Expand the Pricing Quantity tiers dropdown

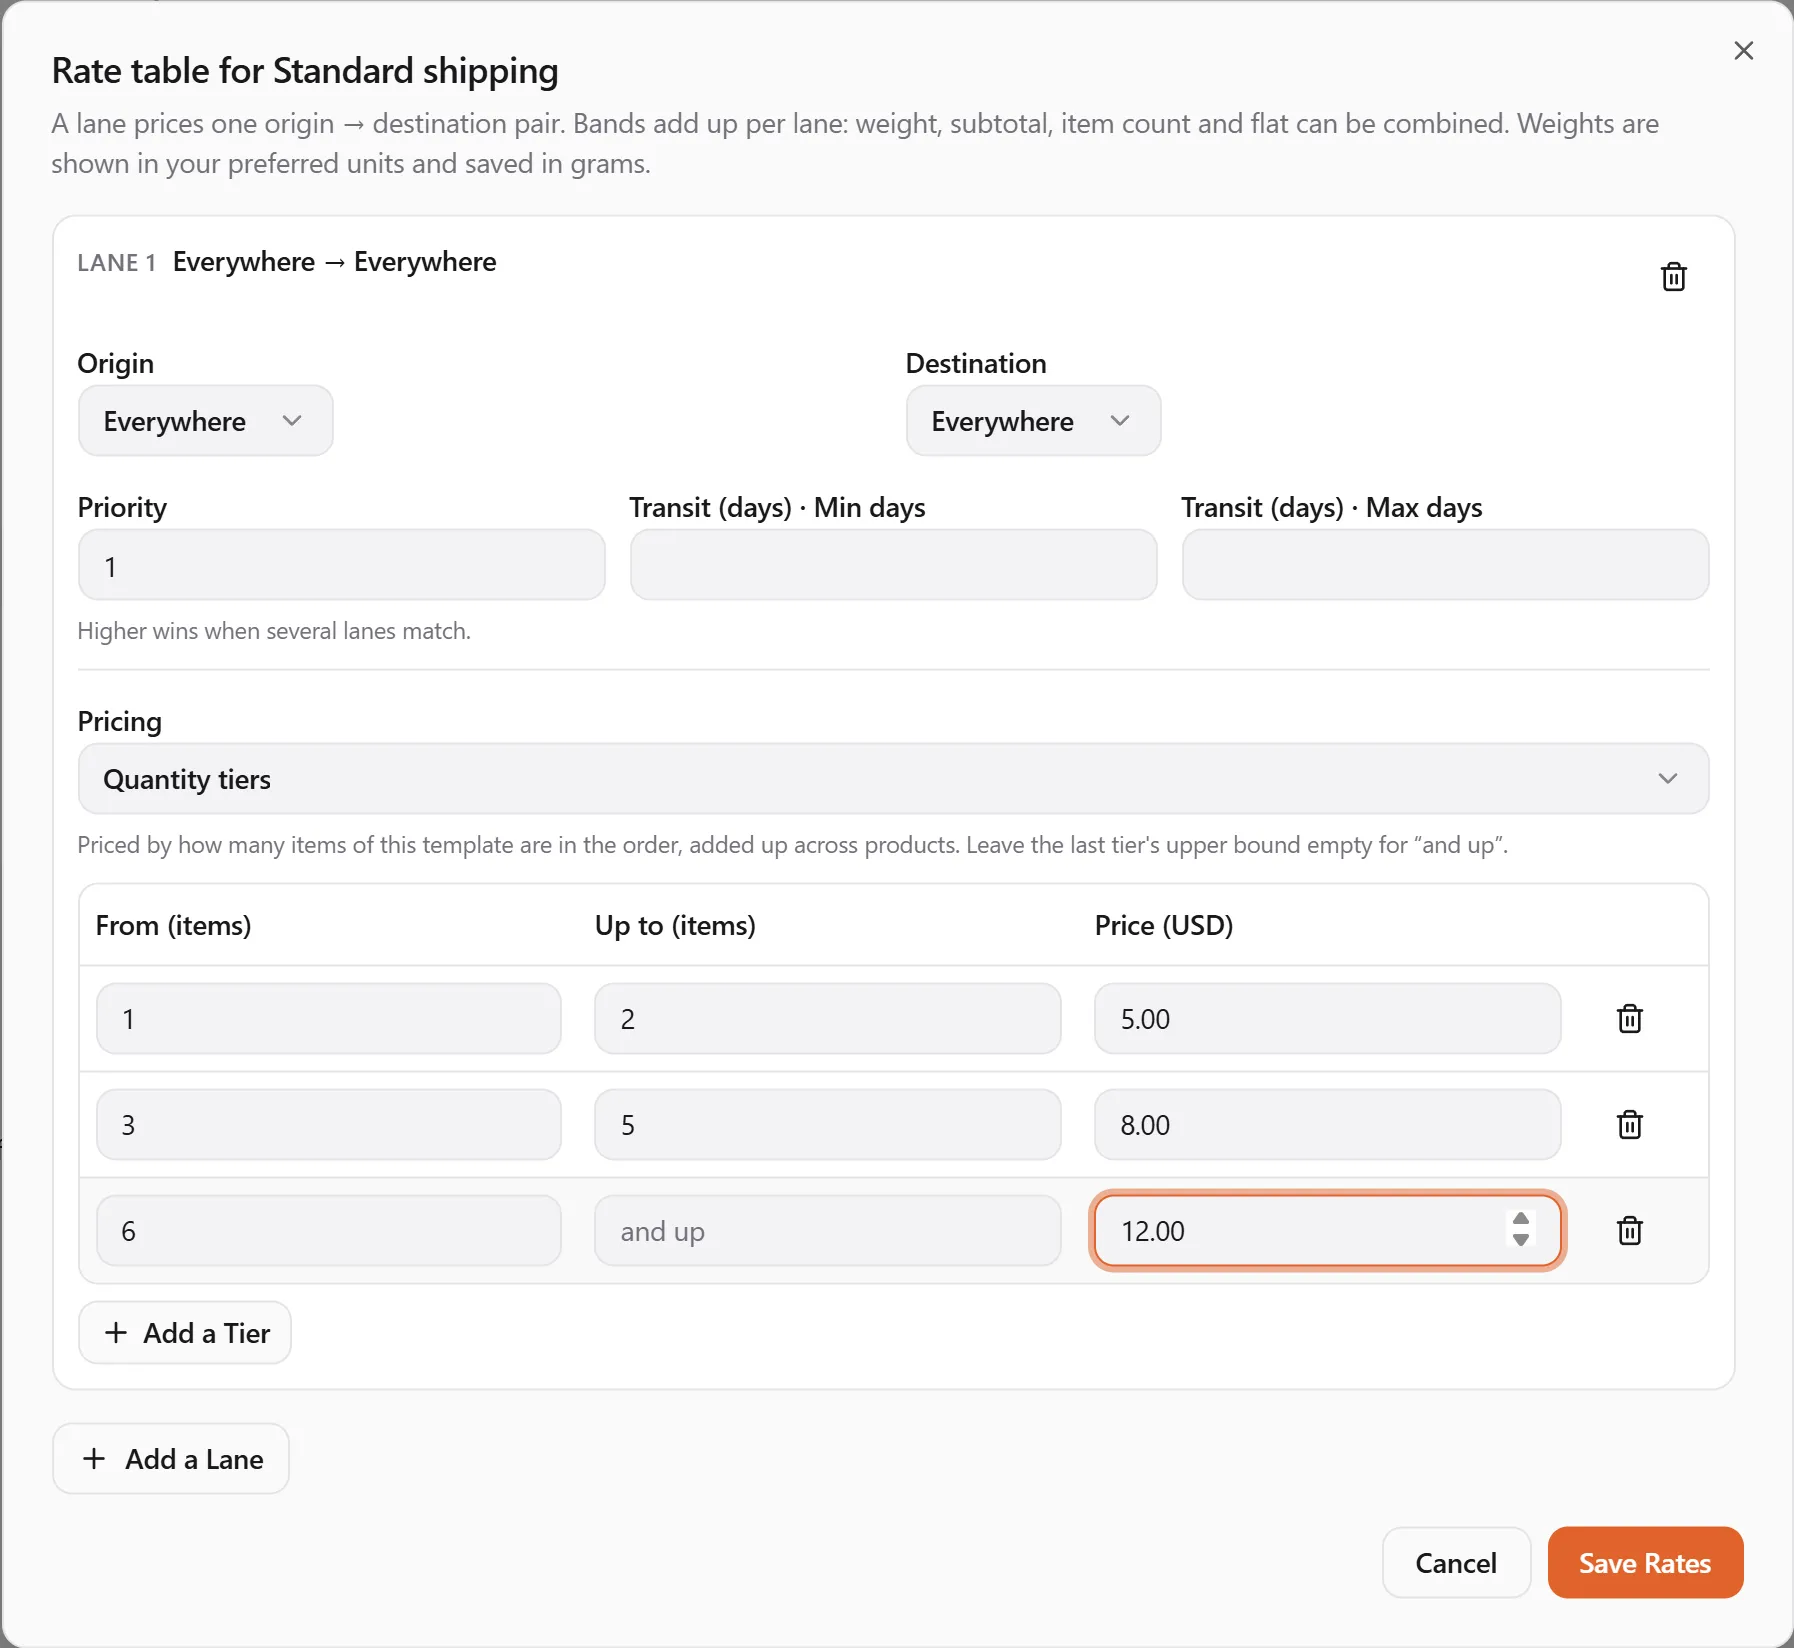pyautogui.click(x=893, y=779)
